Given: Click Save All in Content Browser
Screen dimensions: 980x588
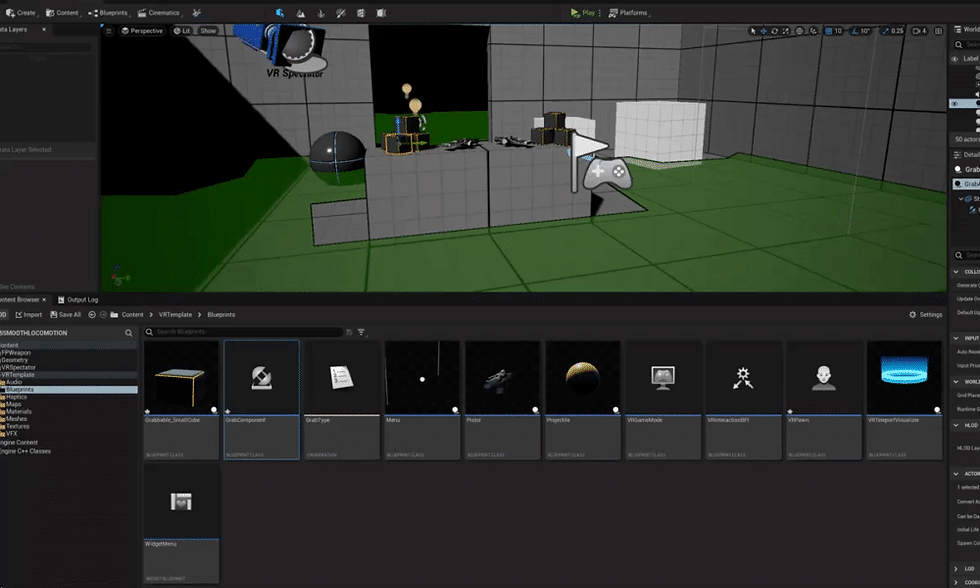Looking at the screenshot, I should 66,314.
